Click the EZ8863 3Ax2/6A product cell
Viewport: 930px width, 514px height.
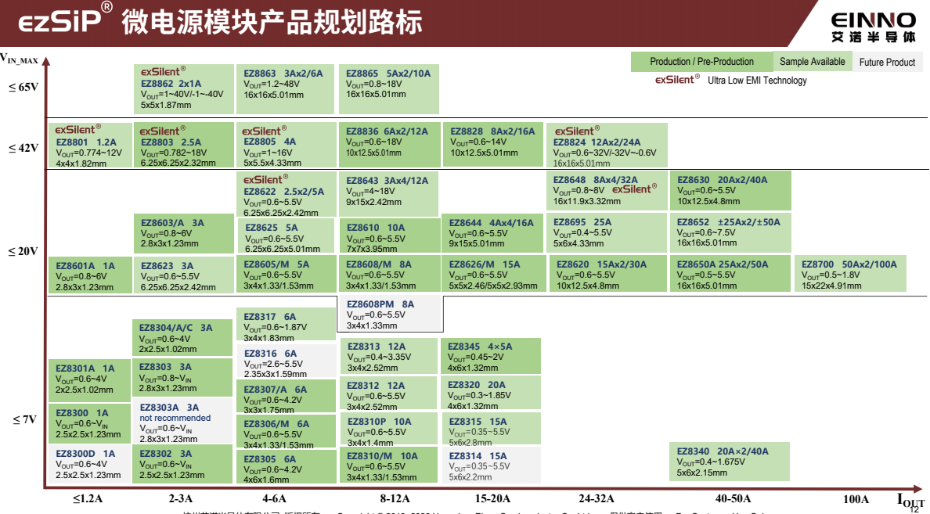click(x=285, y=89)
